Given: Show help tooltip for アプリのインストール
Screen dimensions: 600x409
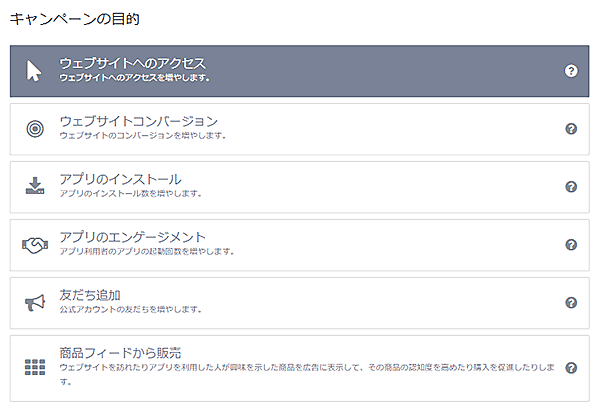Looking at the screenshot, I should 571,186.
